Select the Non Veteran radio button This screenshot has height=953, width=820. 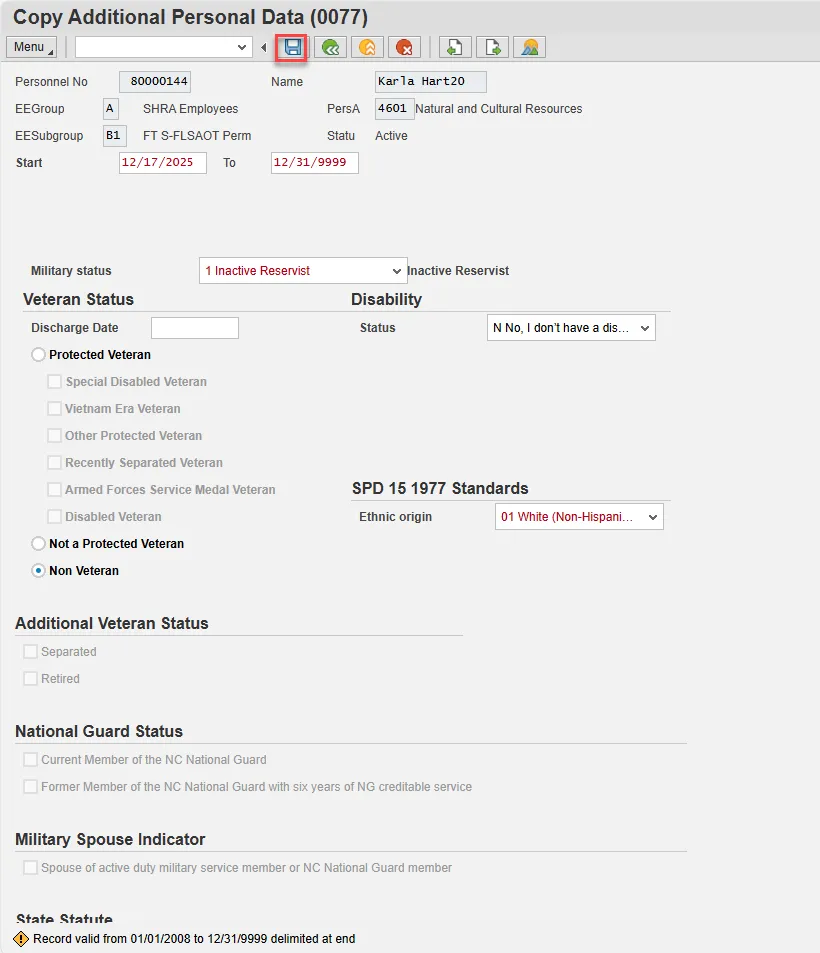[x=38, y=571]
